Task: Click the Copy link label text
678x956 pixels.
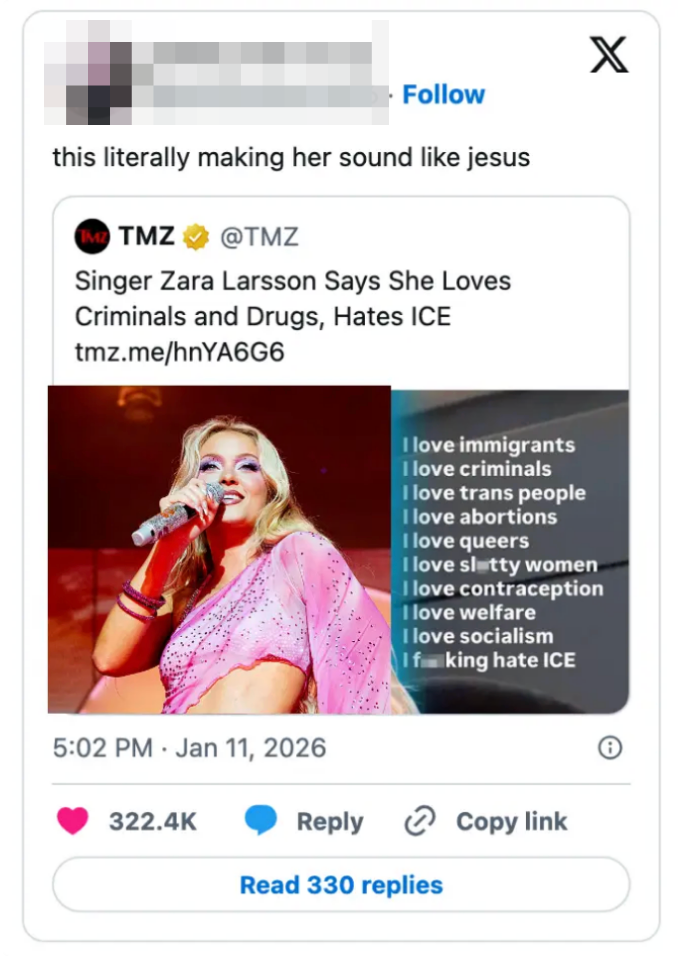Action: pos(511,821)
